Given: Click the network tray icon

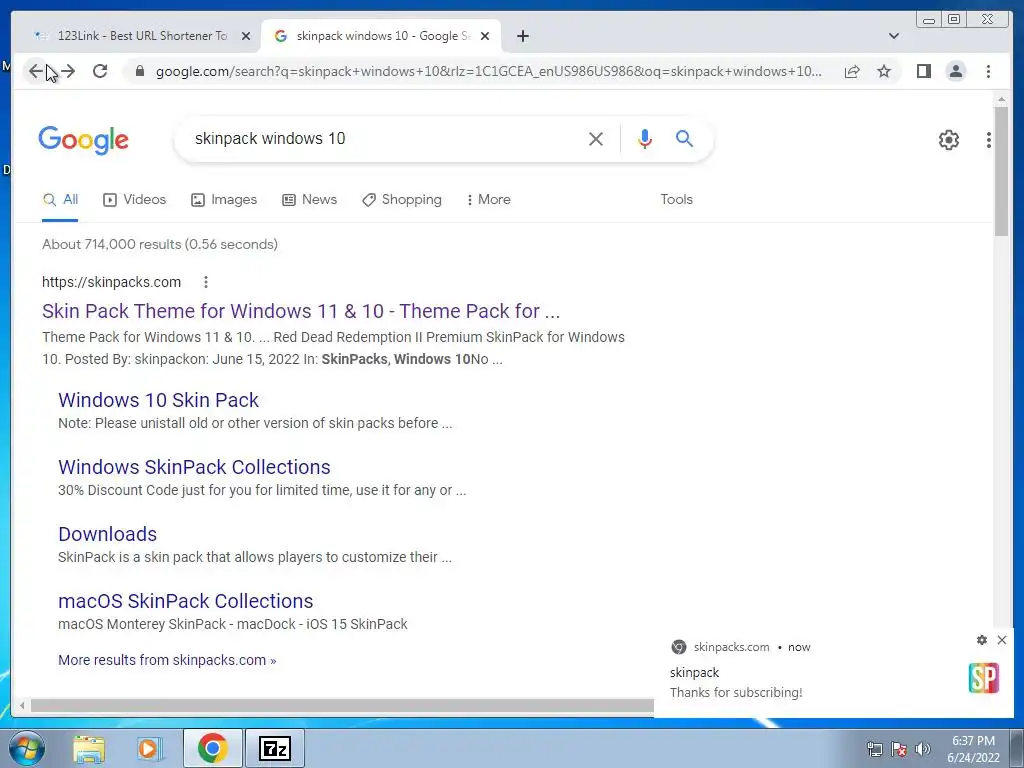Looking at the screenshot, I should coord(874,749).
